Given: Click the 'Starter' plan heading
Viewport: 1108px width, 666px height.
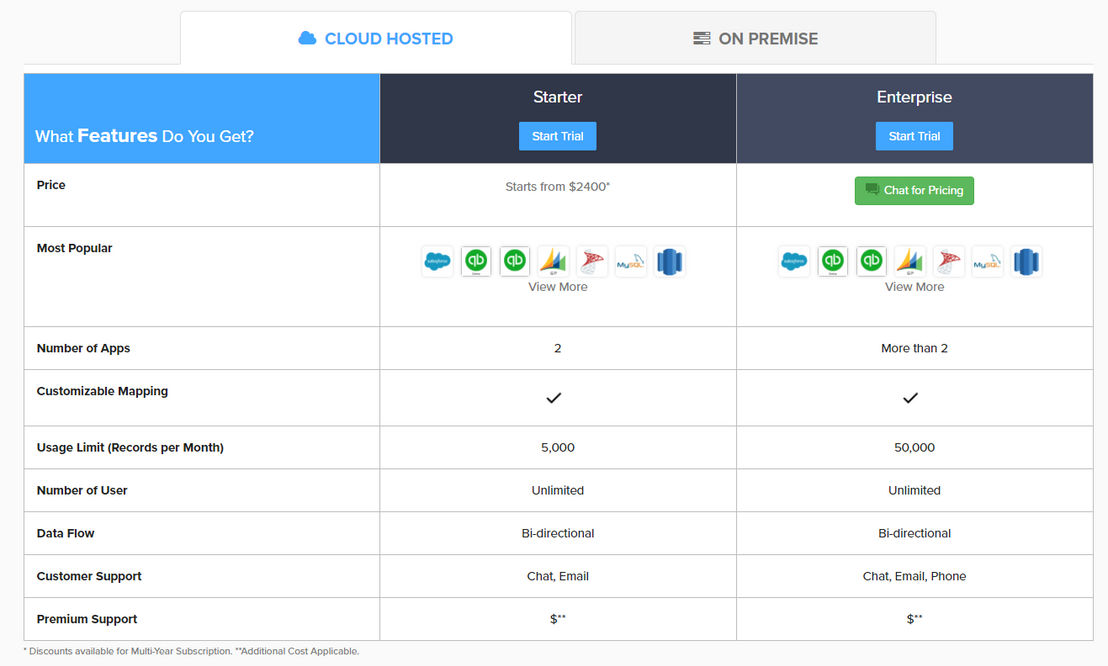Looking at the screenshot, I should [x=558, y=97].
